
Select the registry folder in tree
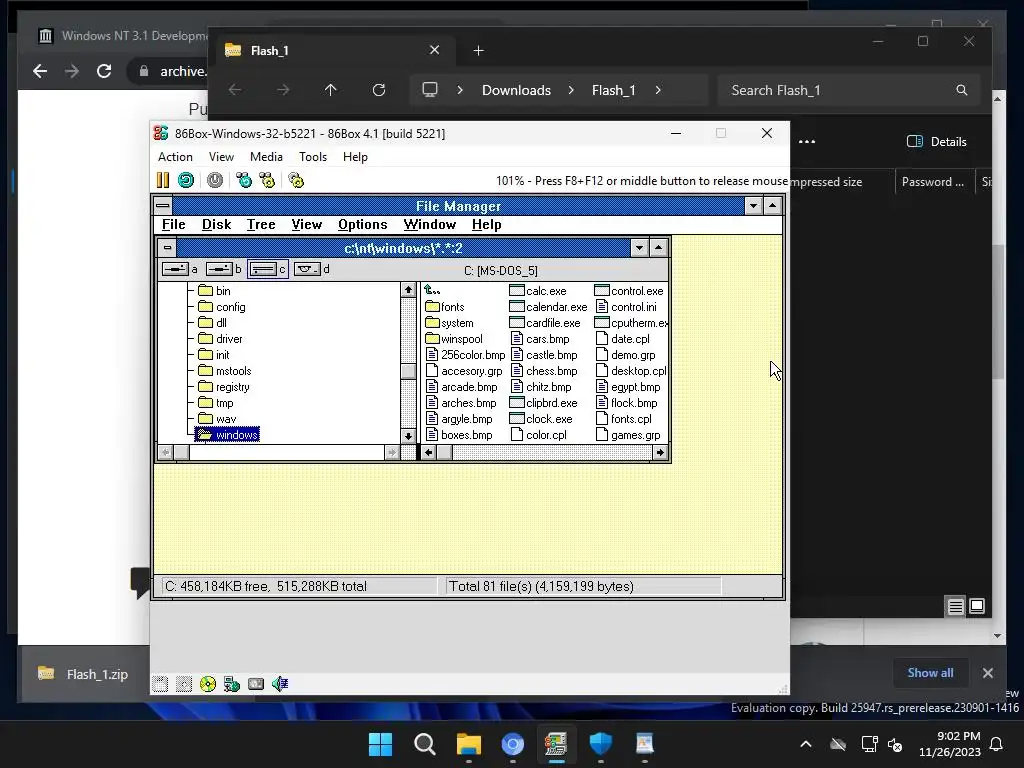(x=224, y=387)
